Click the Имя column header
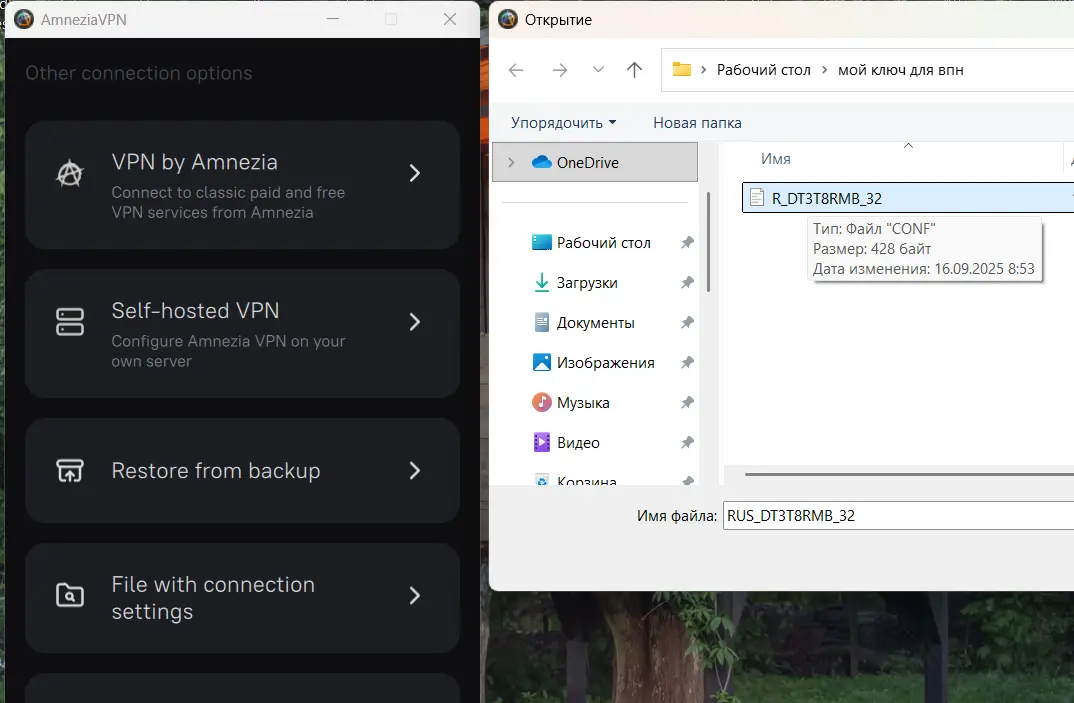Screen dimensions: 1074x703 [x=776, y=159]
